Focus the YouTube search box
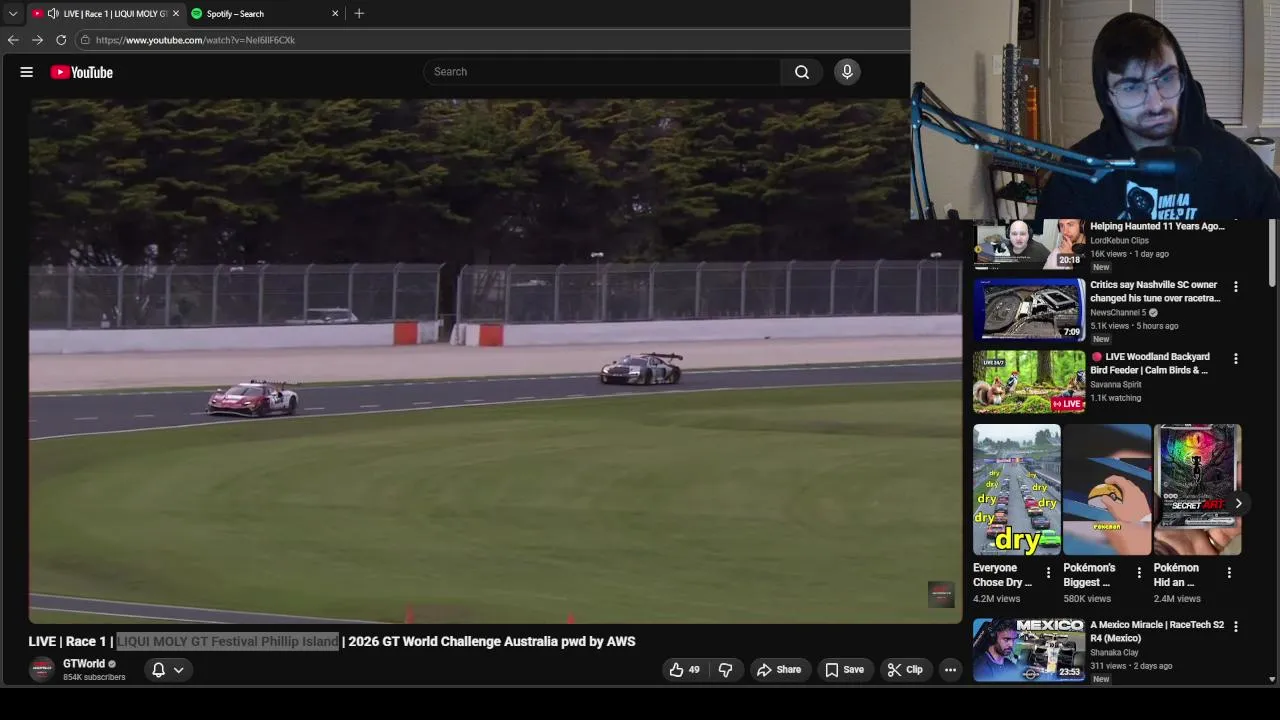This screenshot has width=1280, height=720. 603,72
